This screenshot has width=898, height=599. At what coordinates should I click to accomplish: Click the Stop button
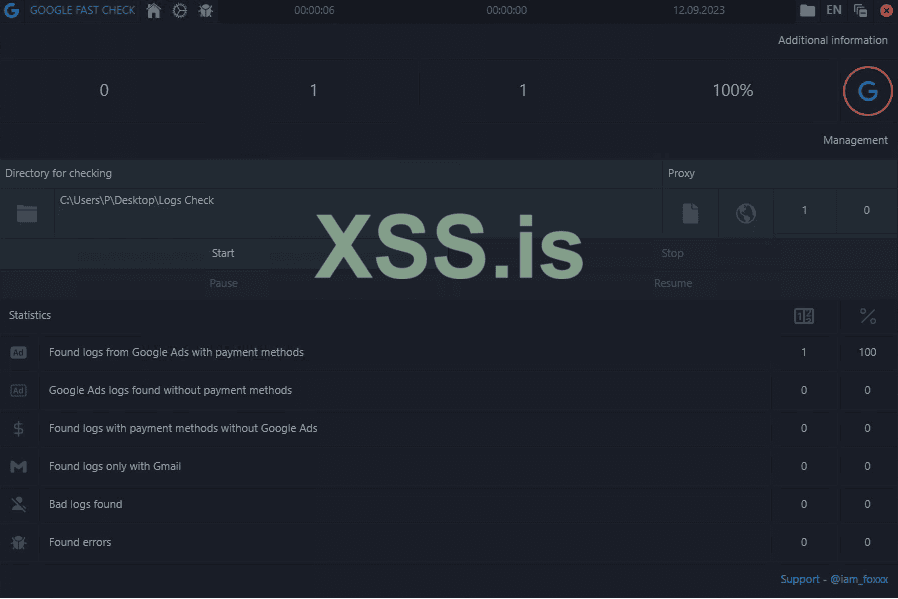coord(672,253)
